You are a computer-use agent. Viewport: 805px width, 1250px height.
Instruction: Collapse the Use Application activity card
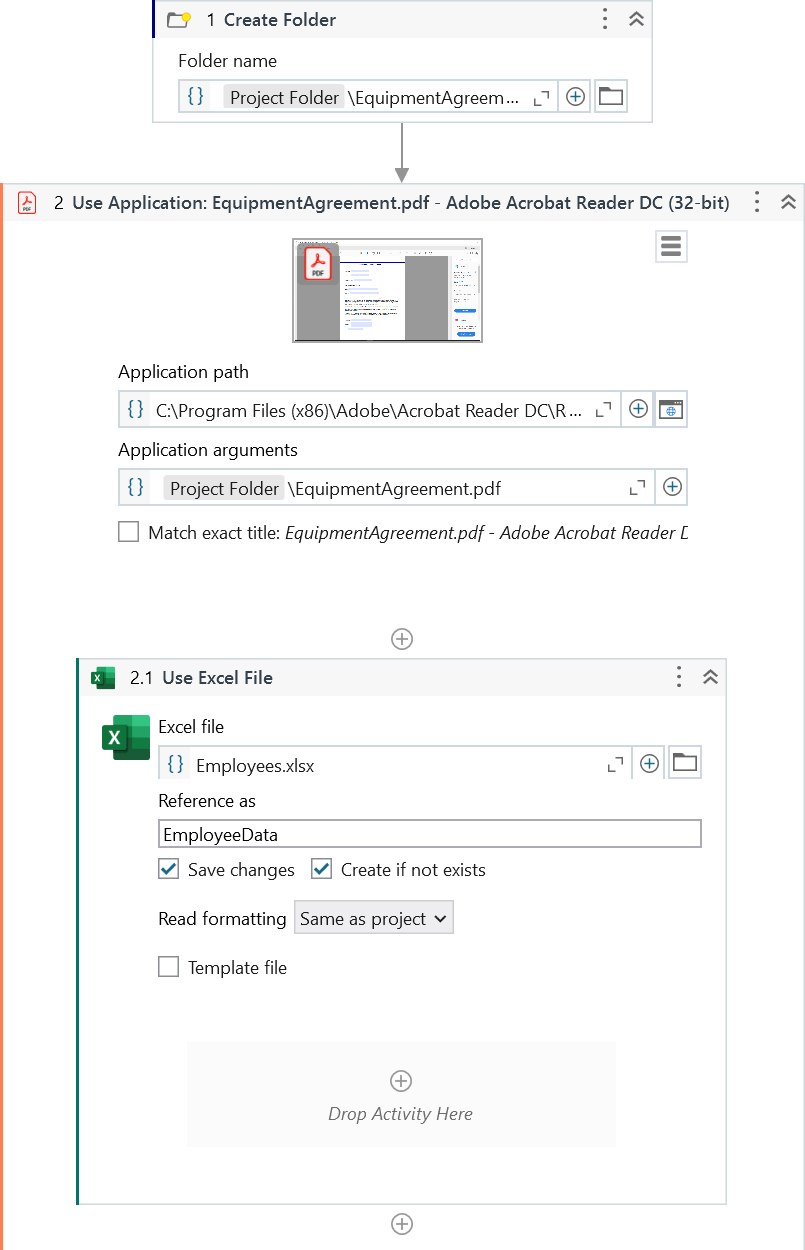(x=789, y=202)
